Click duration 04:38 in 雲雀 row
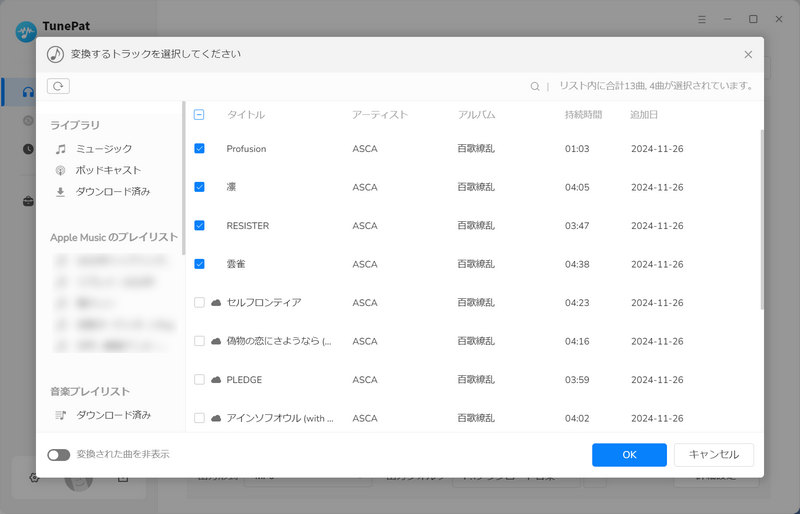The height and width of the screenshot is (514, 800). click(x=577, y=264)
